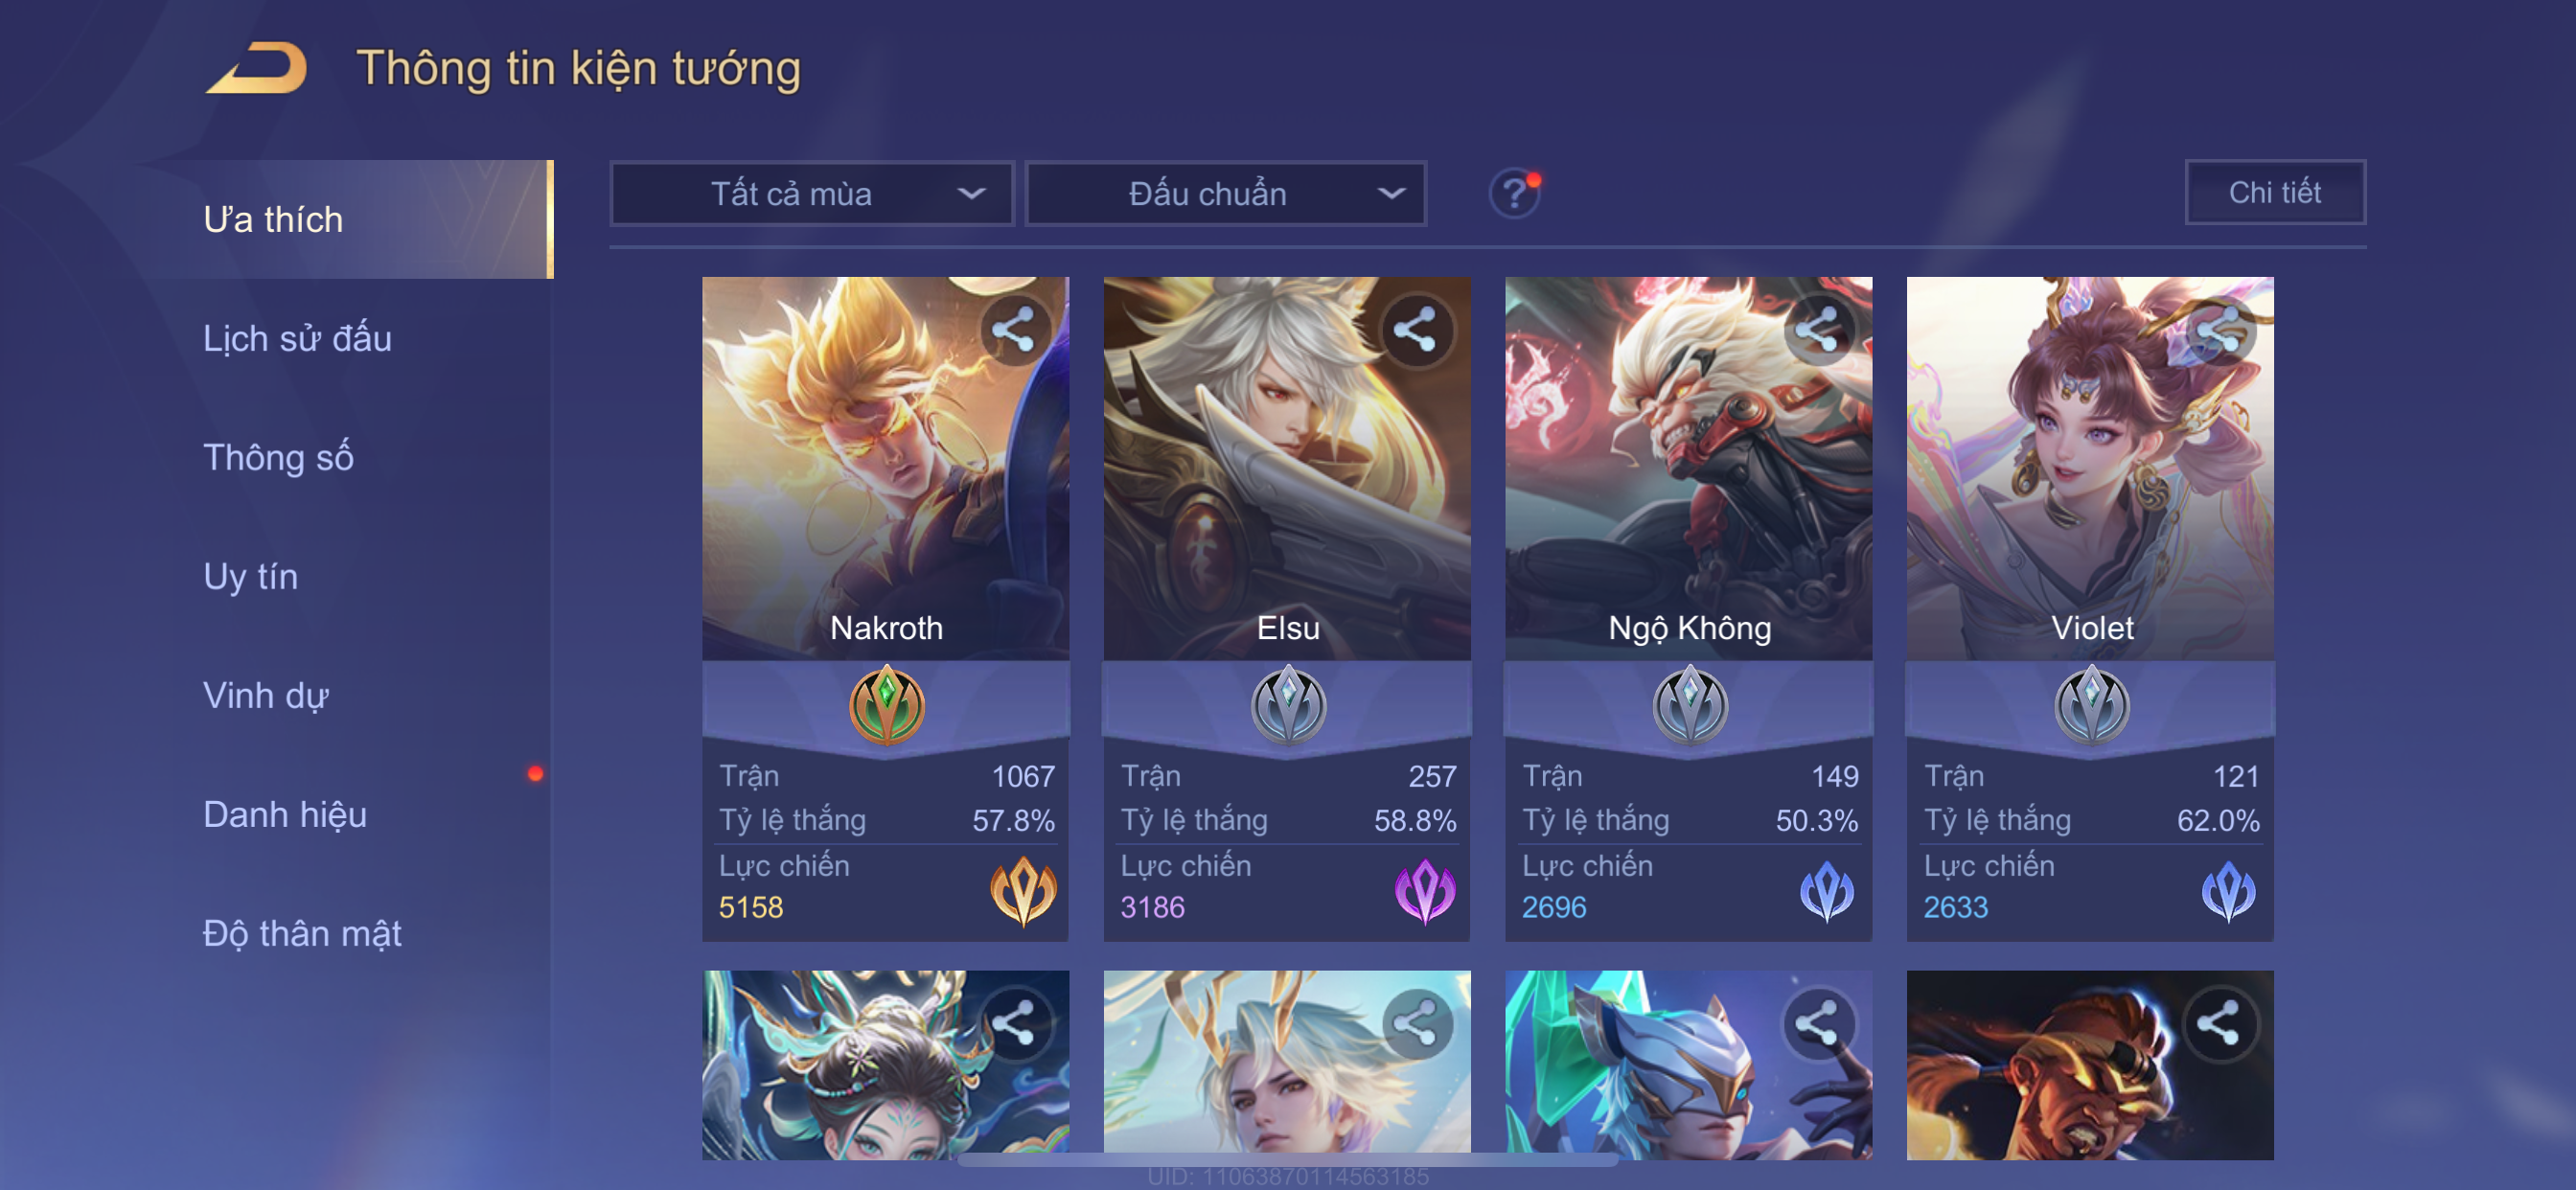Open the Danh hiệu tab
Viewport: 2576px width, 1190px height.
click(285, 814)
